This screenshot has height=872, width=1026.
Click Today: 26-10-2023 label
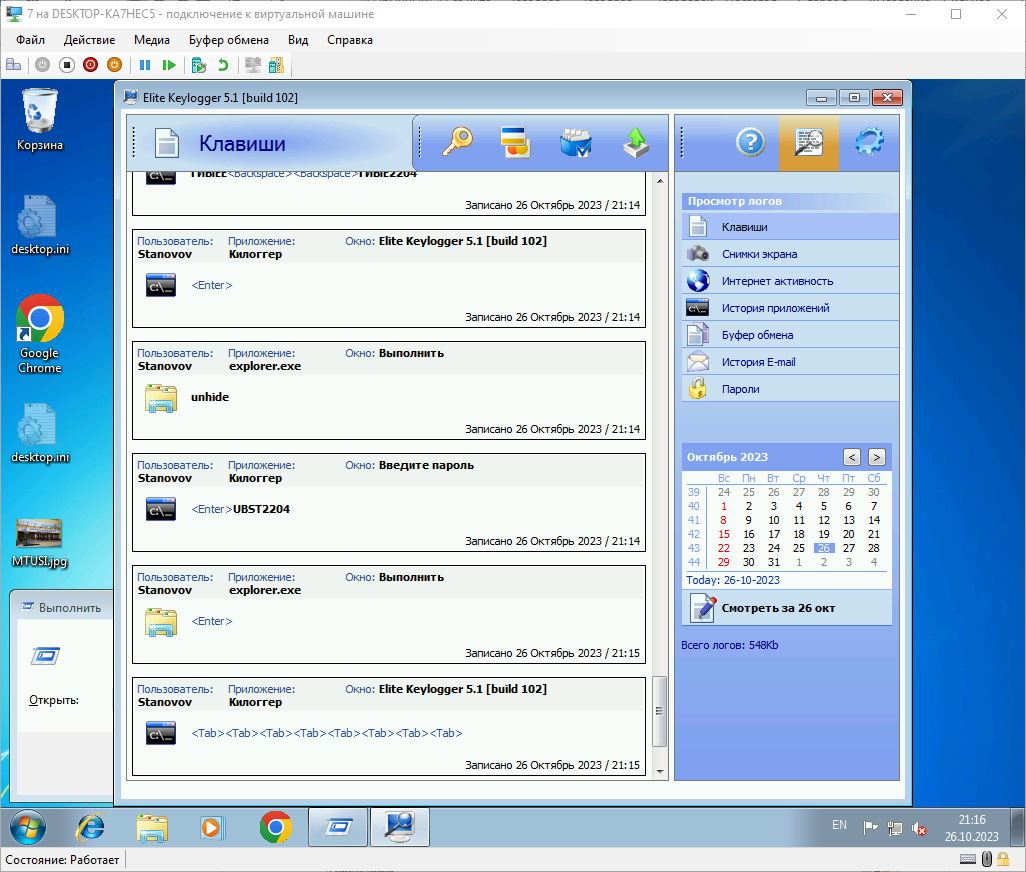[x=733, y=580]
